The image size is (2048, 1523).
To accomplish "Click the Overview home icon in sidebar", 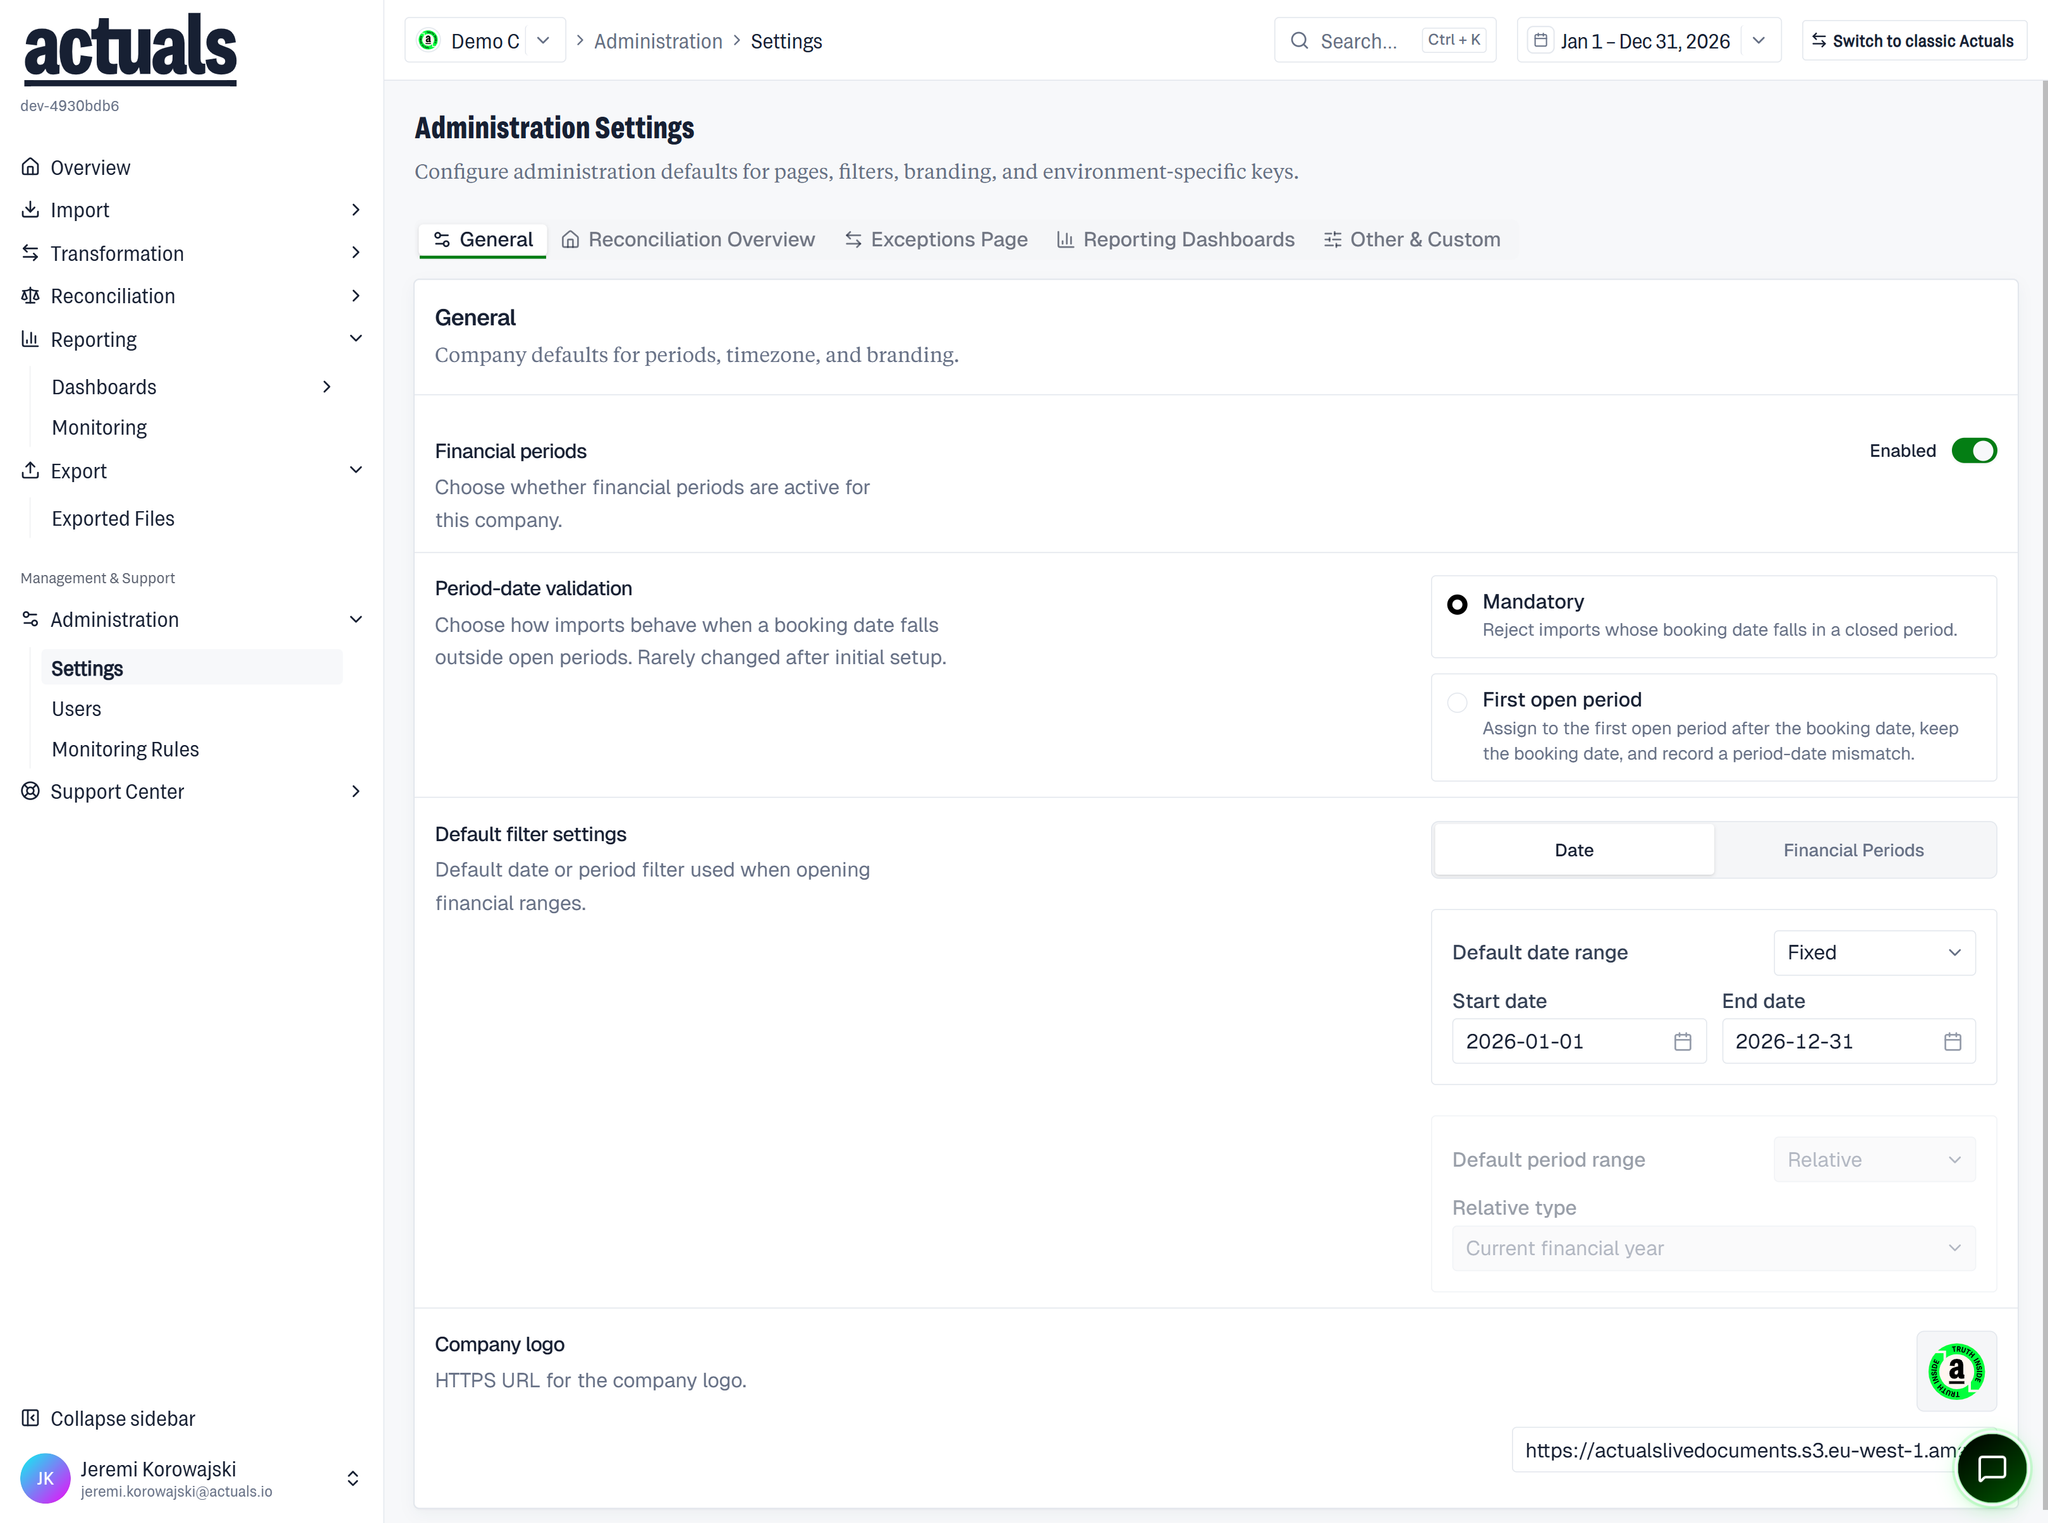I will (31, 167).
